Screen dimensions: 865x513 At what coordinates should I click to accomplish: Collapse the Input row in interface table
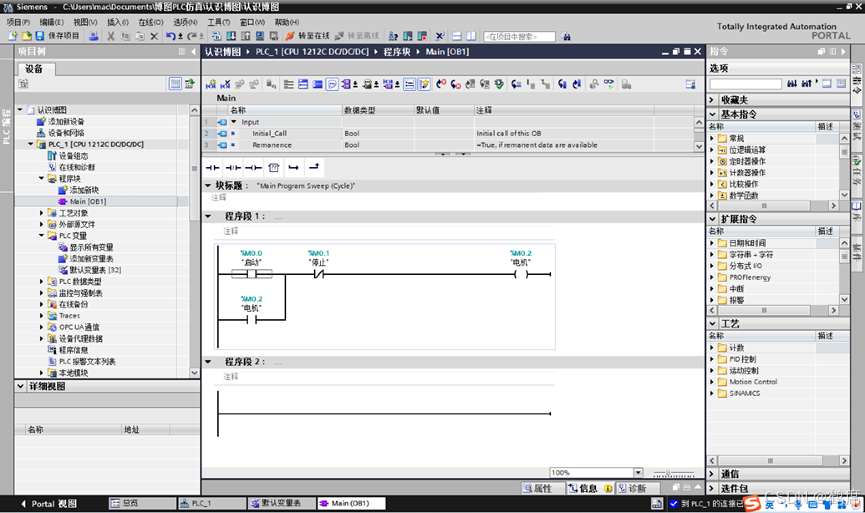[234, 122]
